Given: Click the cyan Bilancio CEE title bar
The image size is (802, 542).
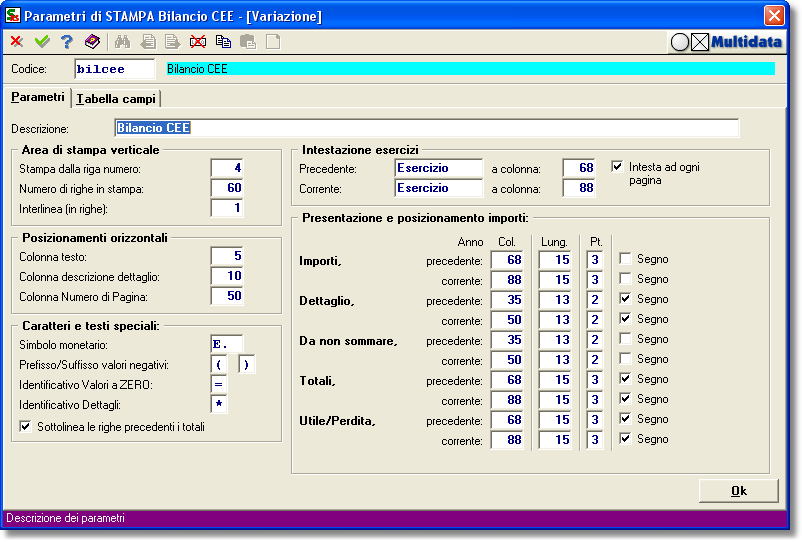Looking at the screenshot, I should coord(471,69).
